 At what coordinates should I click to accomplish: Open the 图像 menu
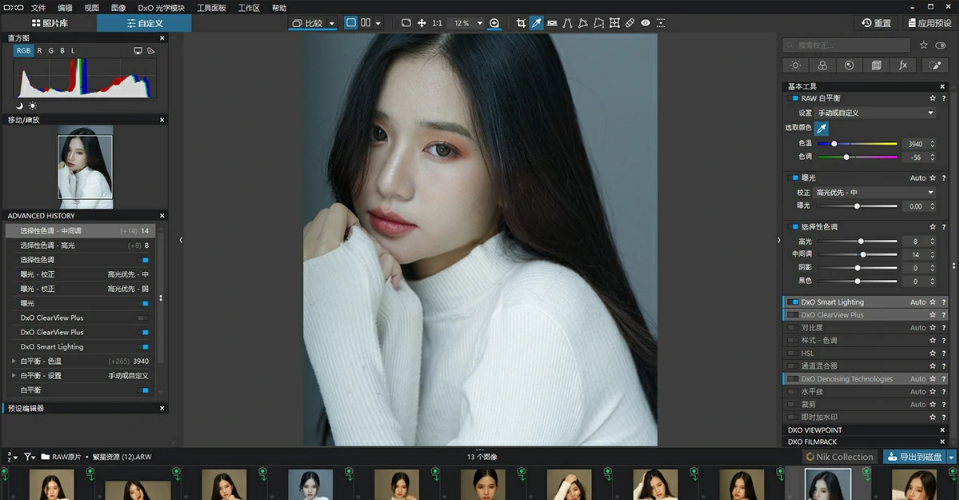[x=119, y=8]
